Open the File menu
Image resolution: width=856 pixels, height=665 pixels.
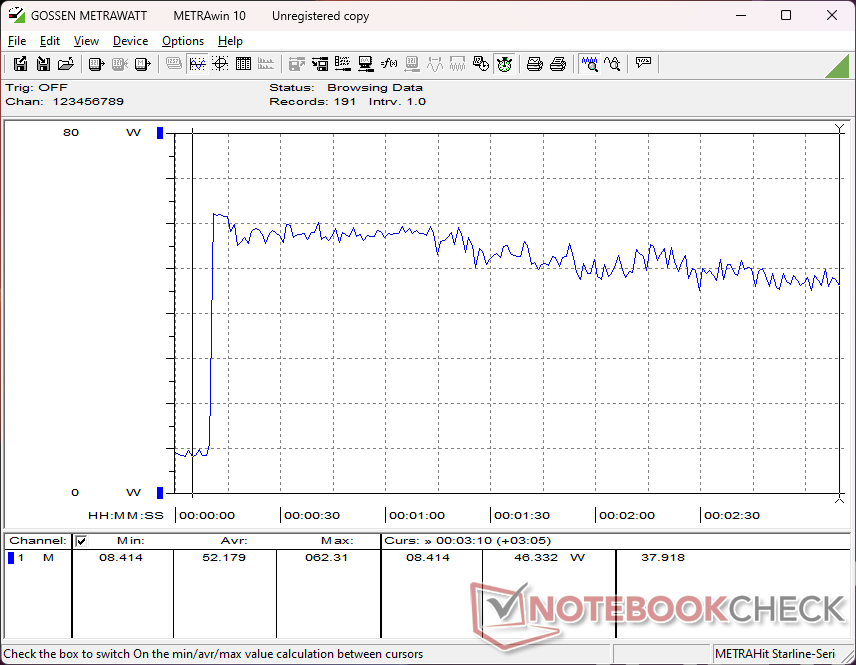(17, 41)
